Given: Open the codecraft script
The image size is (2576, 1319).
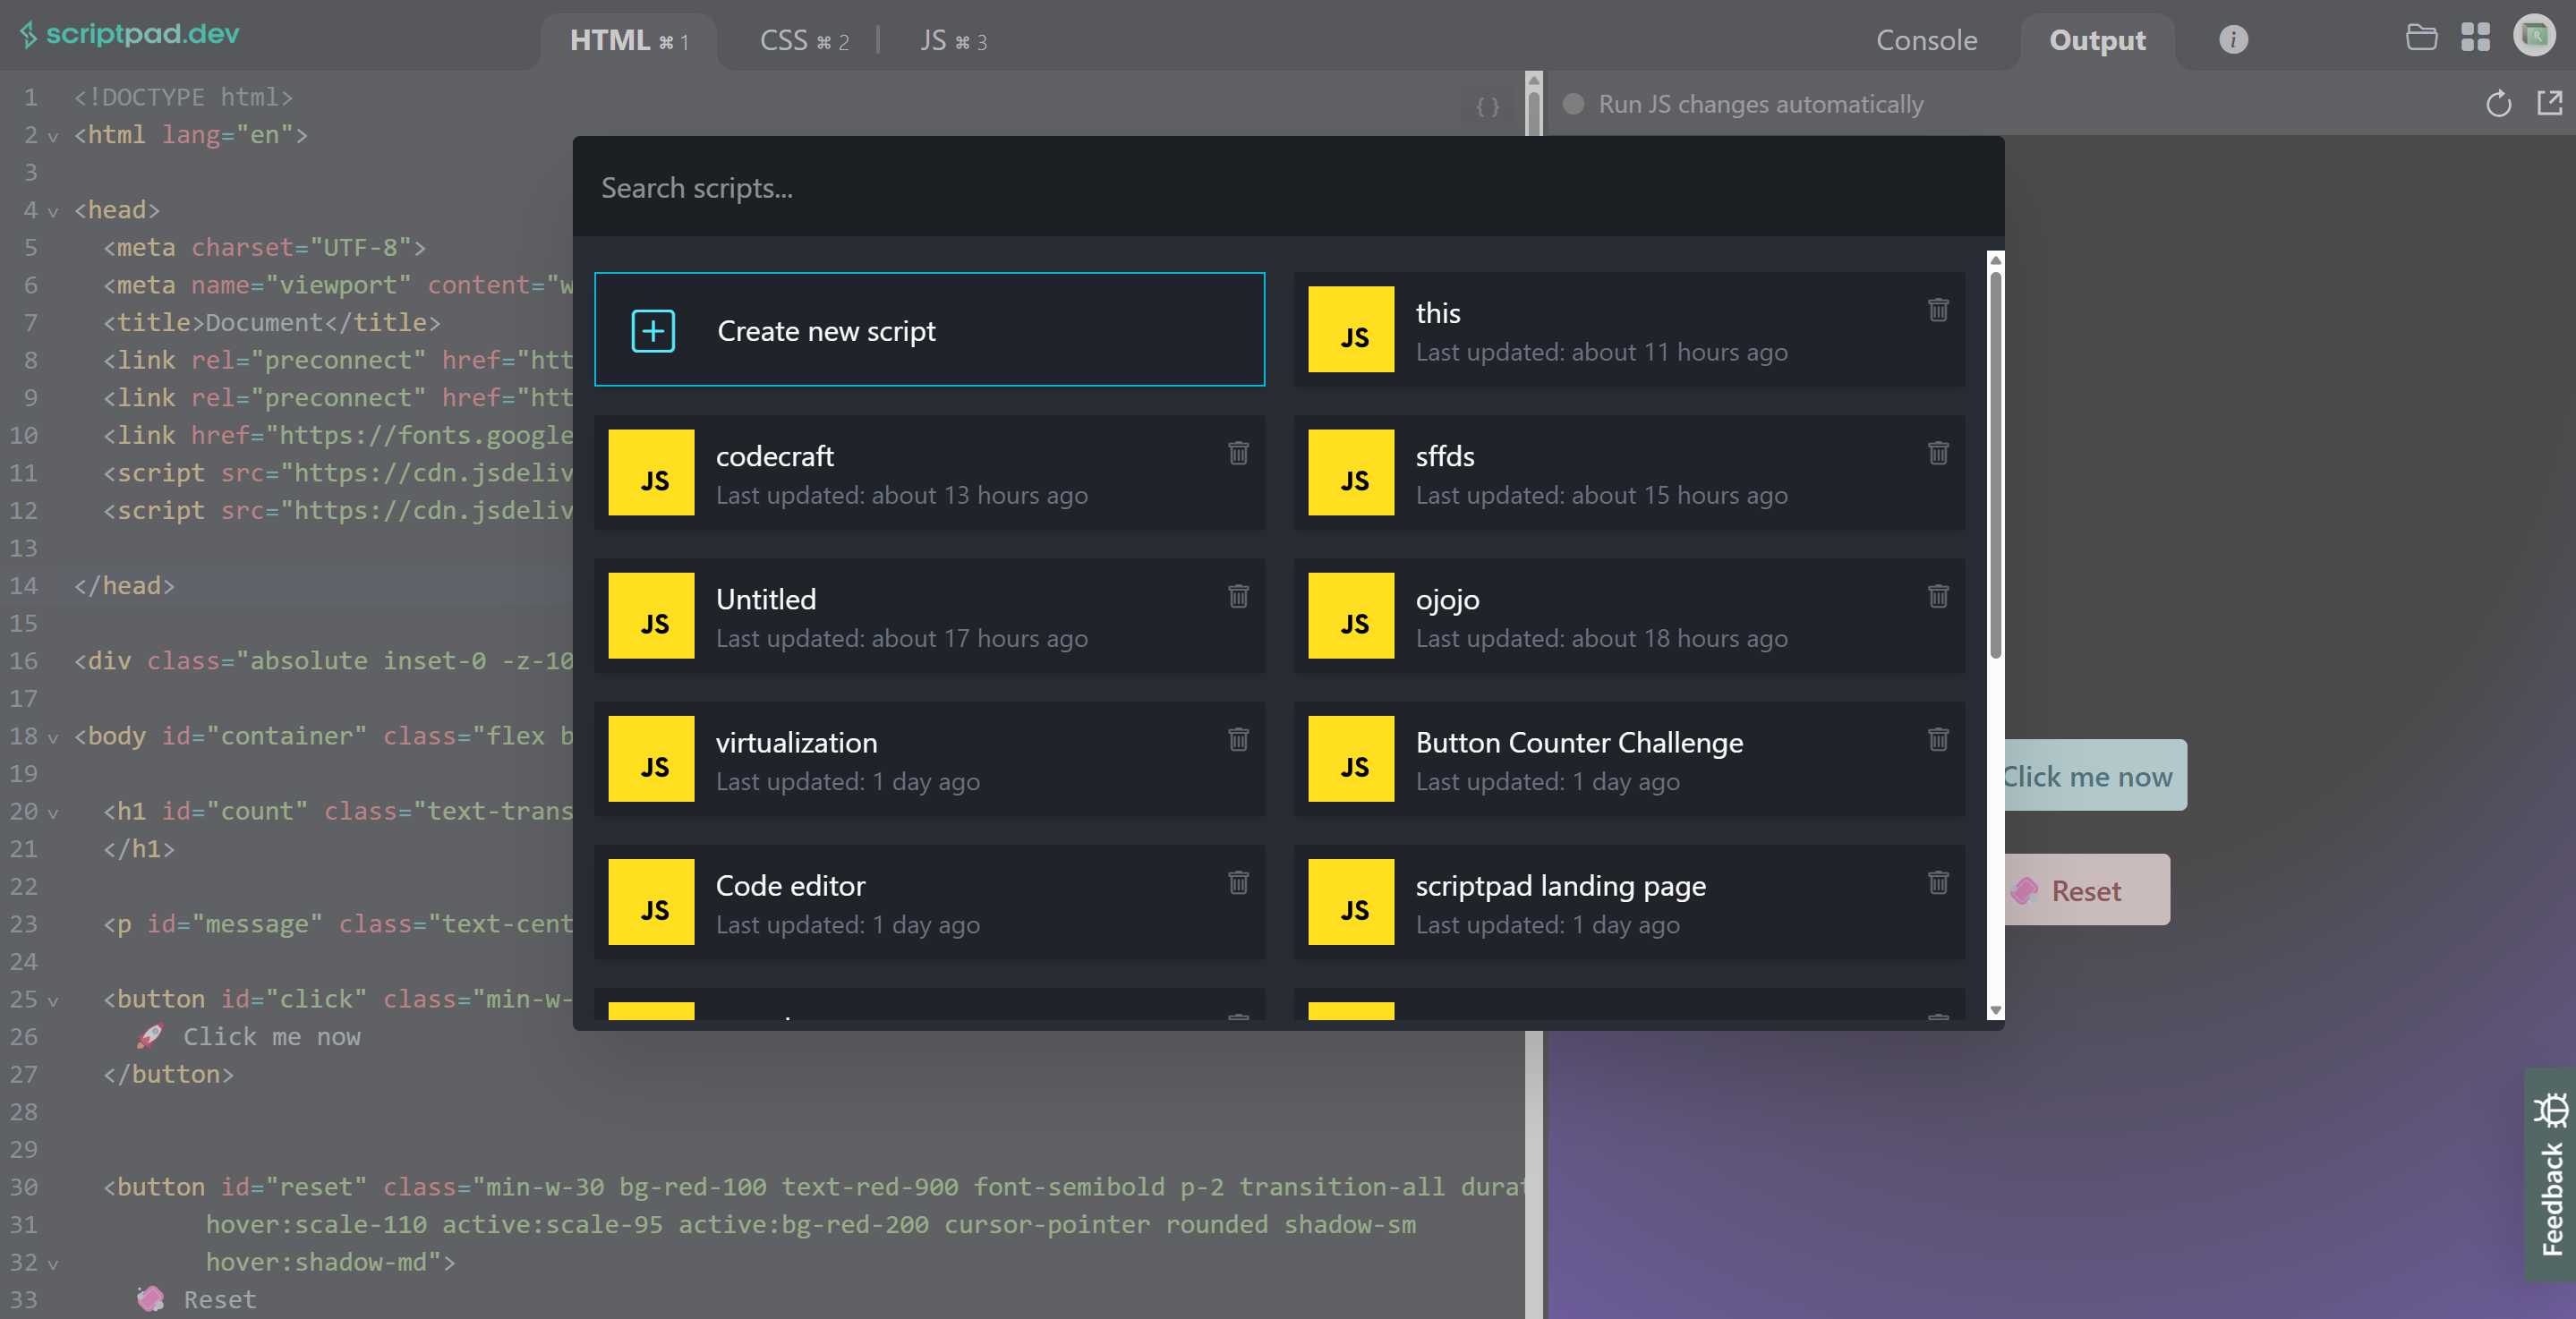Looking at the screenshot, I should point(929,473).
